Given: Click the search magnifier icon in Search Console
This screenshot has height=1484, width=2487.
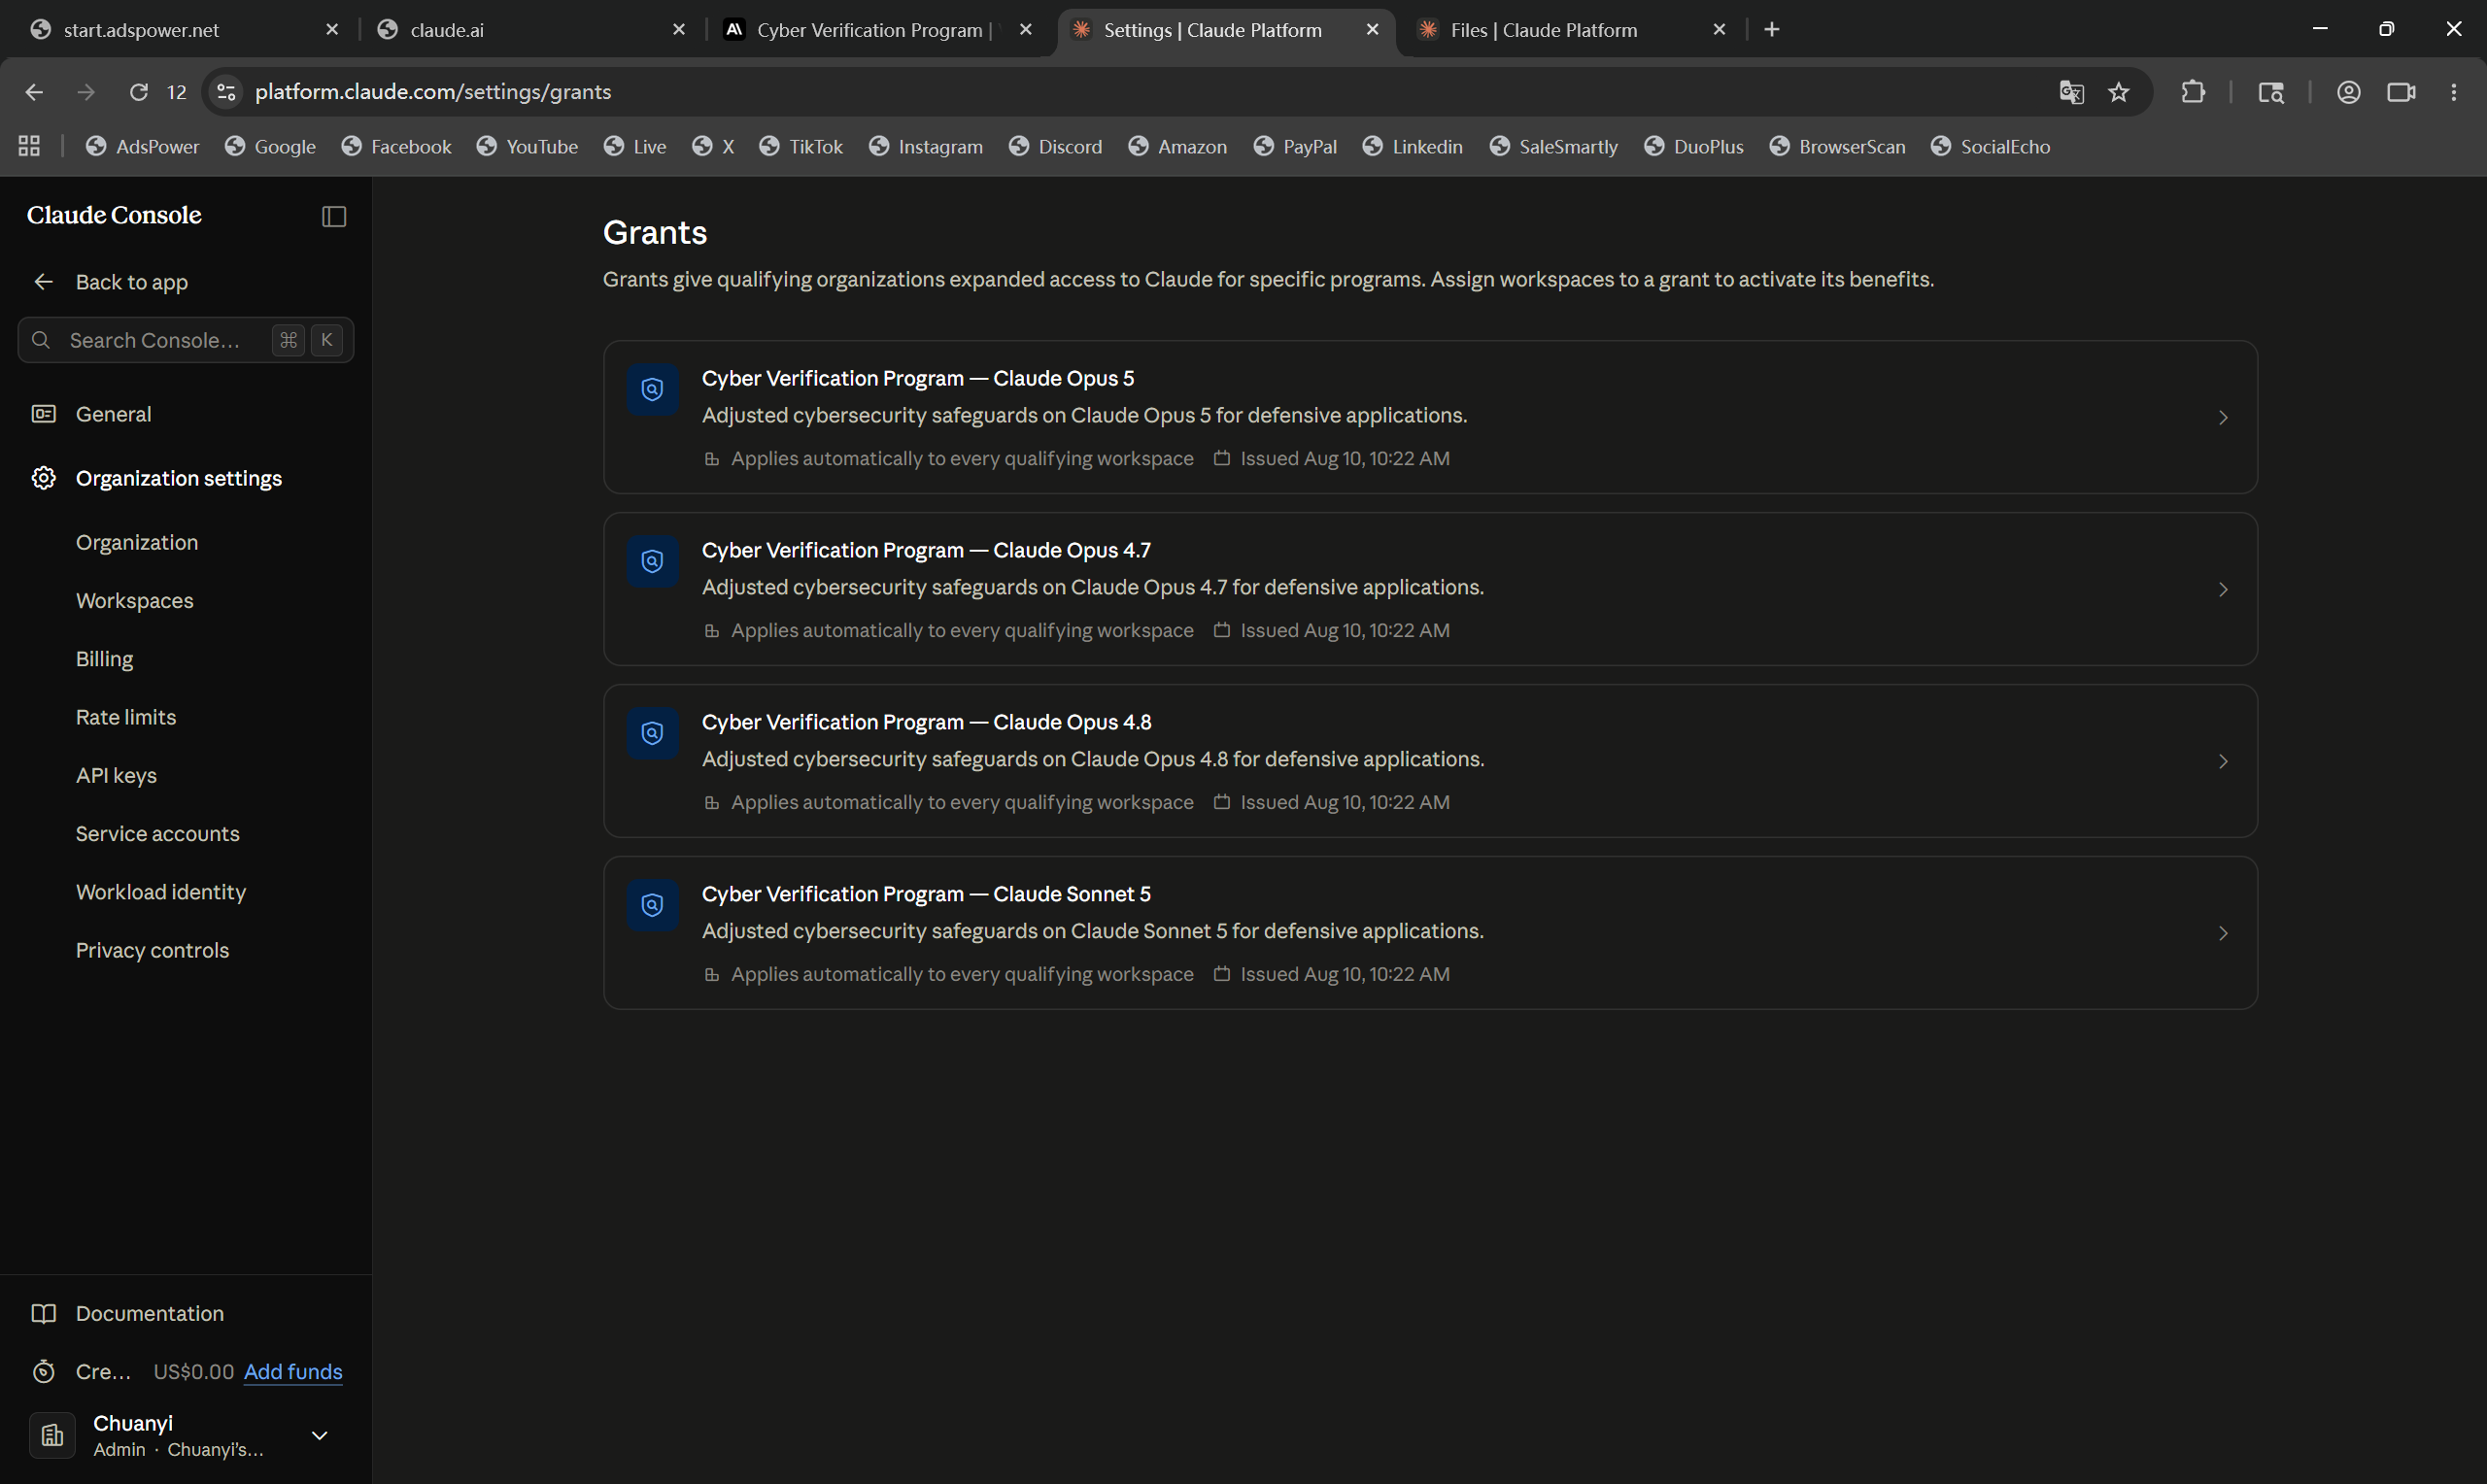Looking at the screenshot, I should (x=41, y=340).
